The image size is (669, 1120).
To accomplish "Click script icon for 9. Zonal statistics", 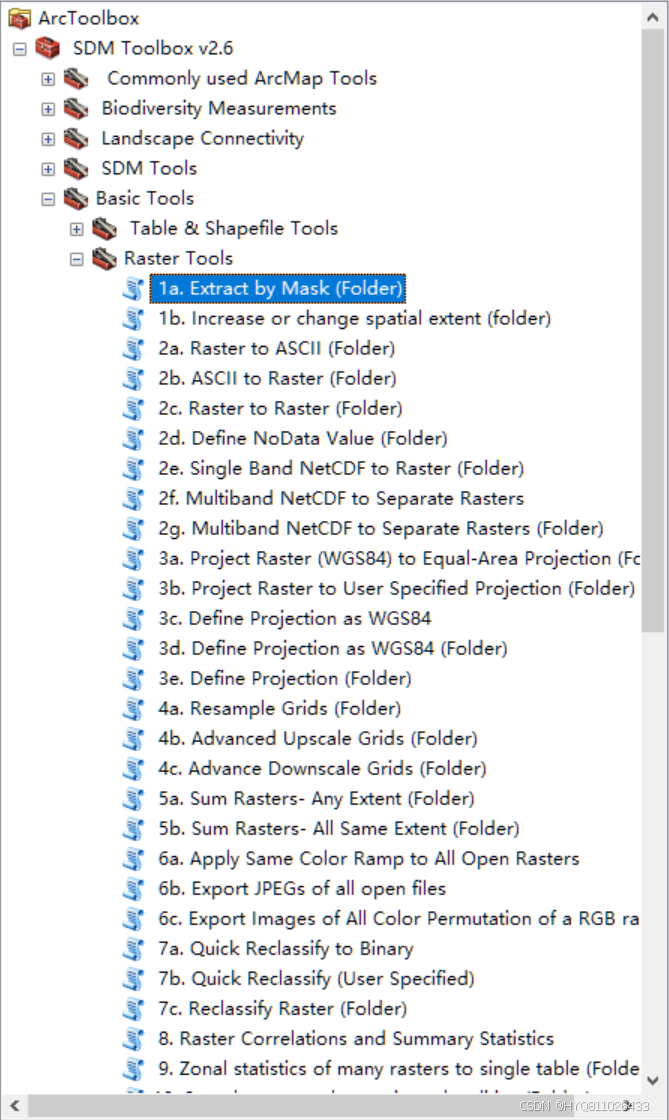I will [x=133, y=1069].
